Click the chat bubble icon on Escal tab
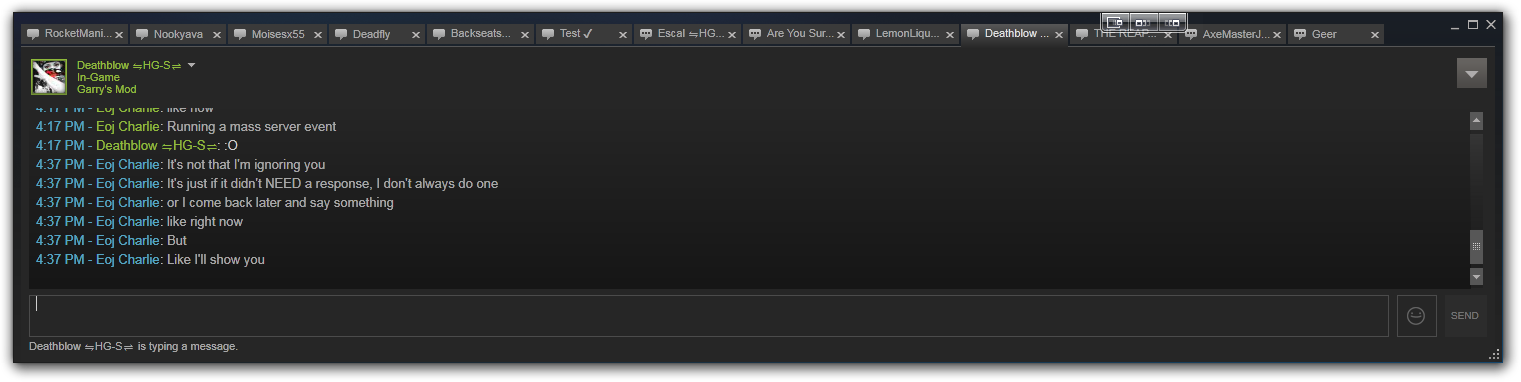This screenshot has width=1521, height=382. coord(646,34)
